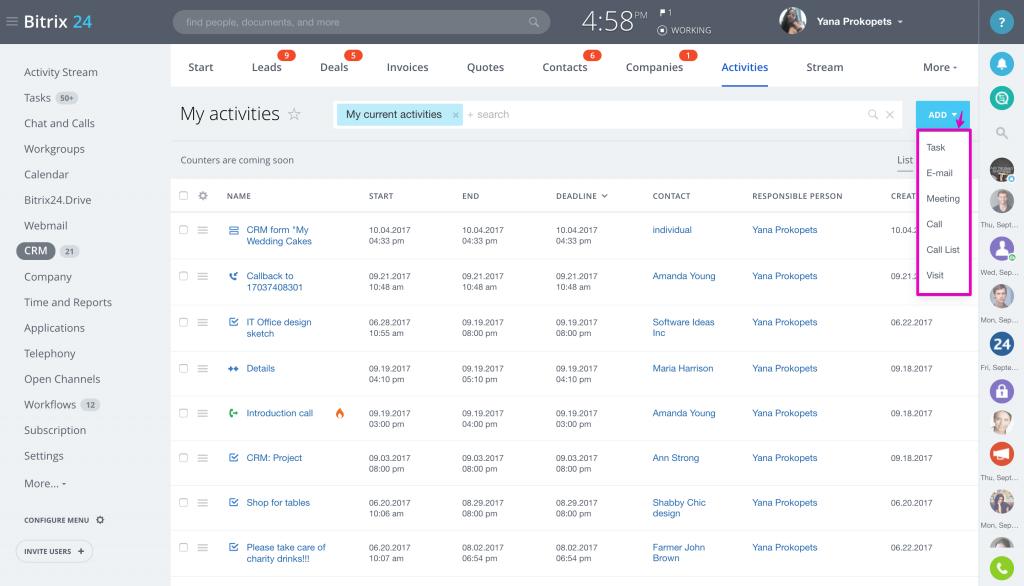
Task: Check the IT Office design sketch row
Action: click(x=184, y=323)
